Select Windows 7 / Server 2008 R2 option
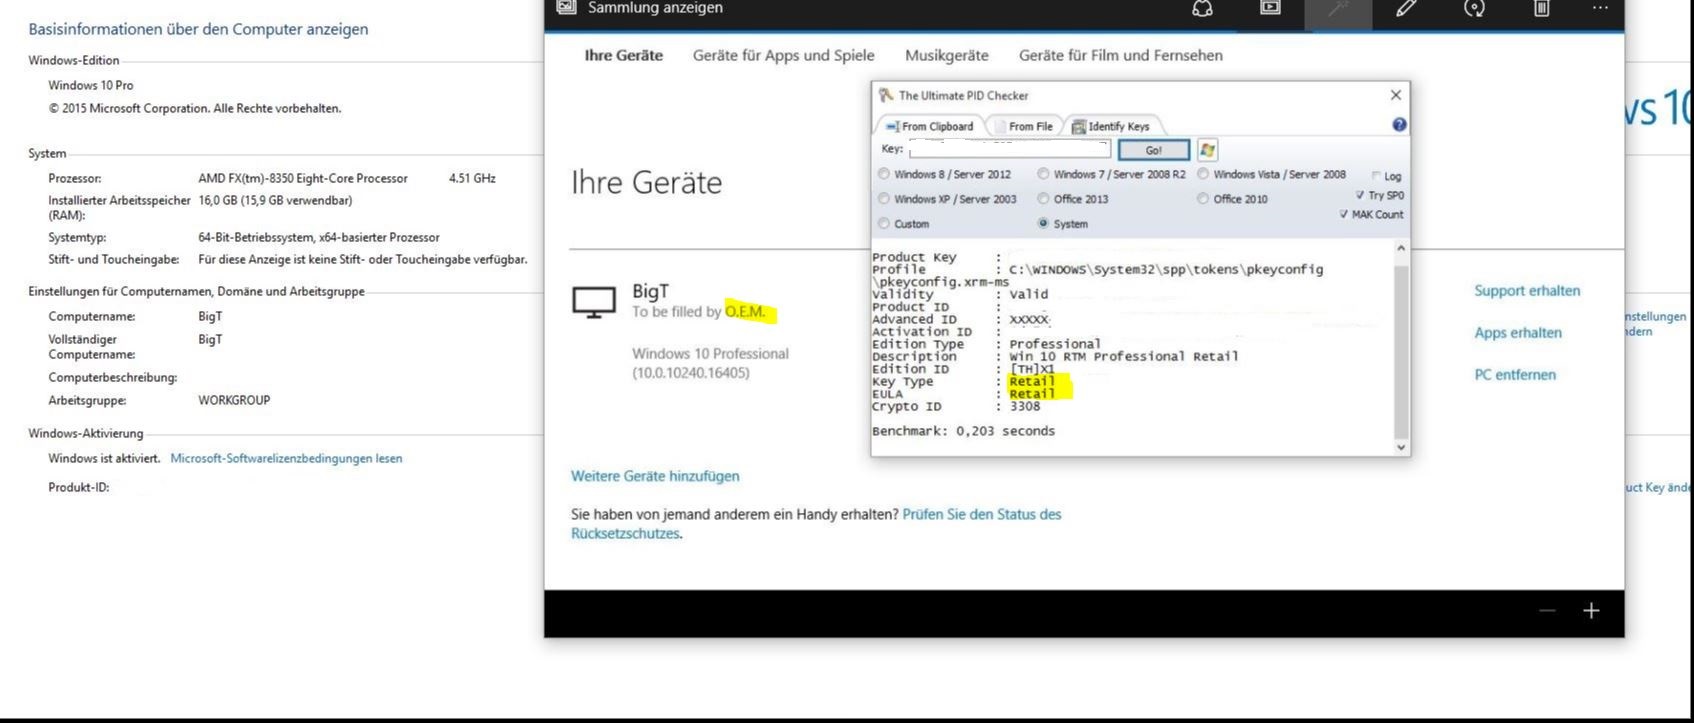The image size is (1694, 723). click(1043, 174)
